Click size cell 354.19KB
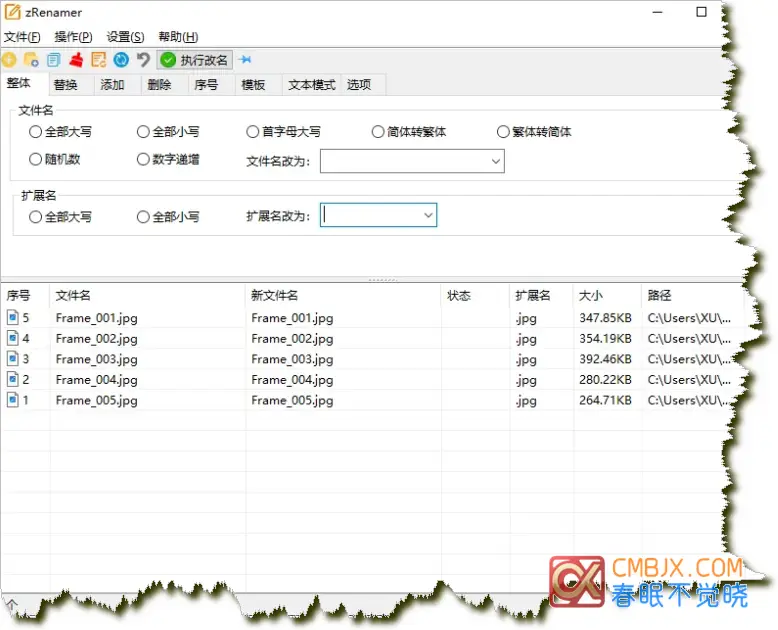This screenshot has width=778, height=630. click(605, 338)
